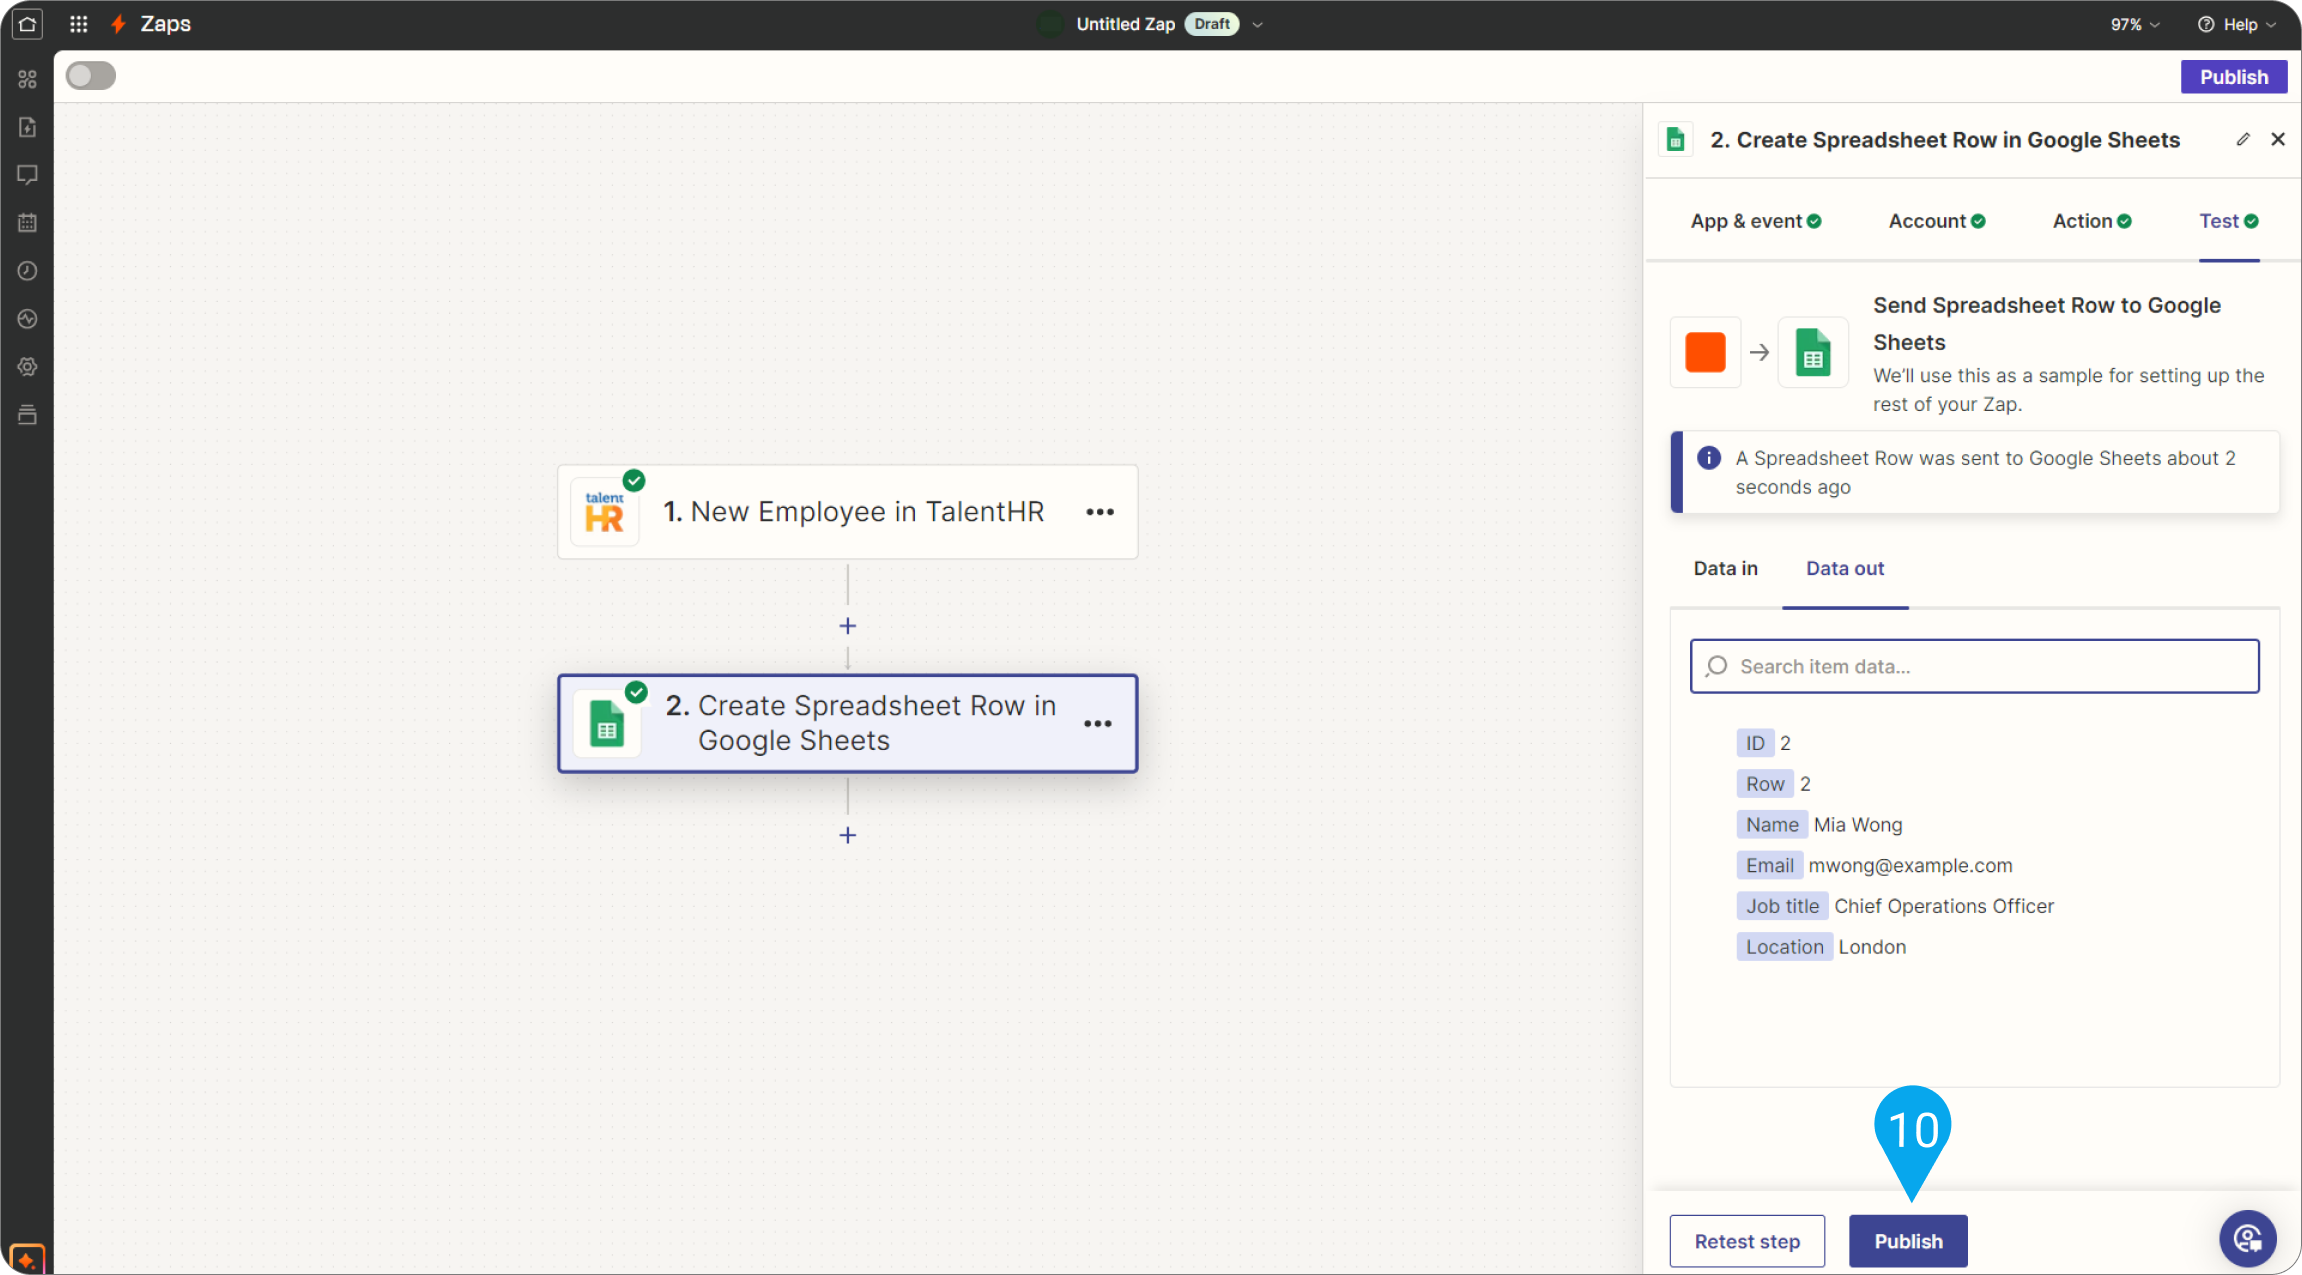Select step 2 Create Spreadsheet Row card
This screenshot has height=1275, width=2302.
(848, 723)
